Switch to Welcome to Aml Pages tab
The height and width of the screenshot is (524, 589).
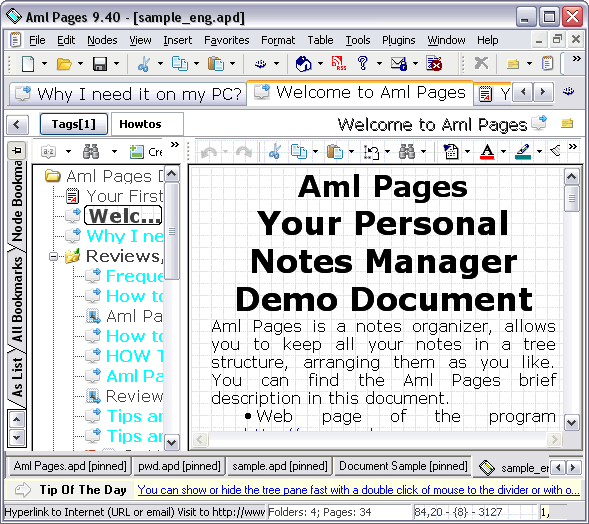click(x=360, y=92)
